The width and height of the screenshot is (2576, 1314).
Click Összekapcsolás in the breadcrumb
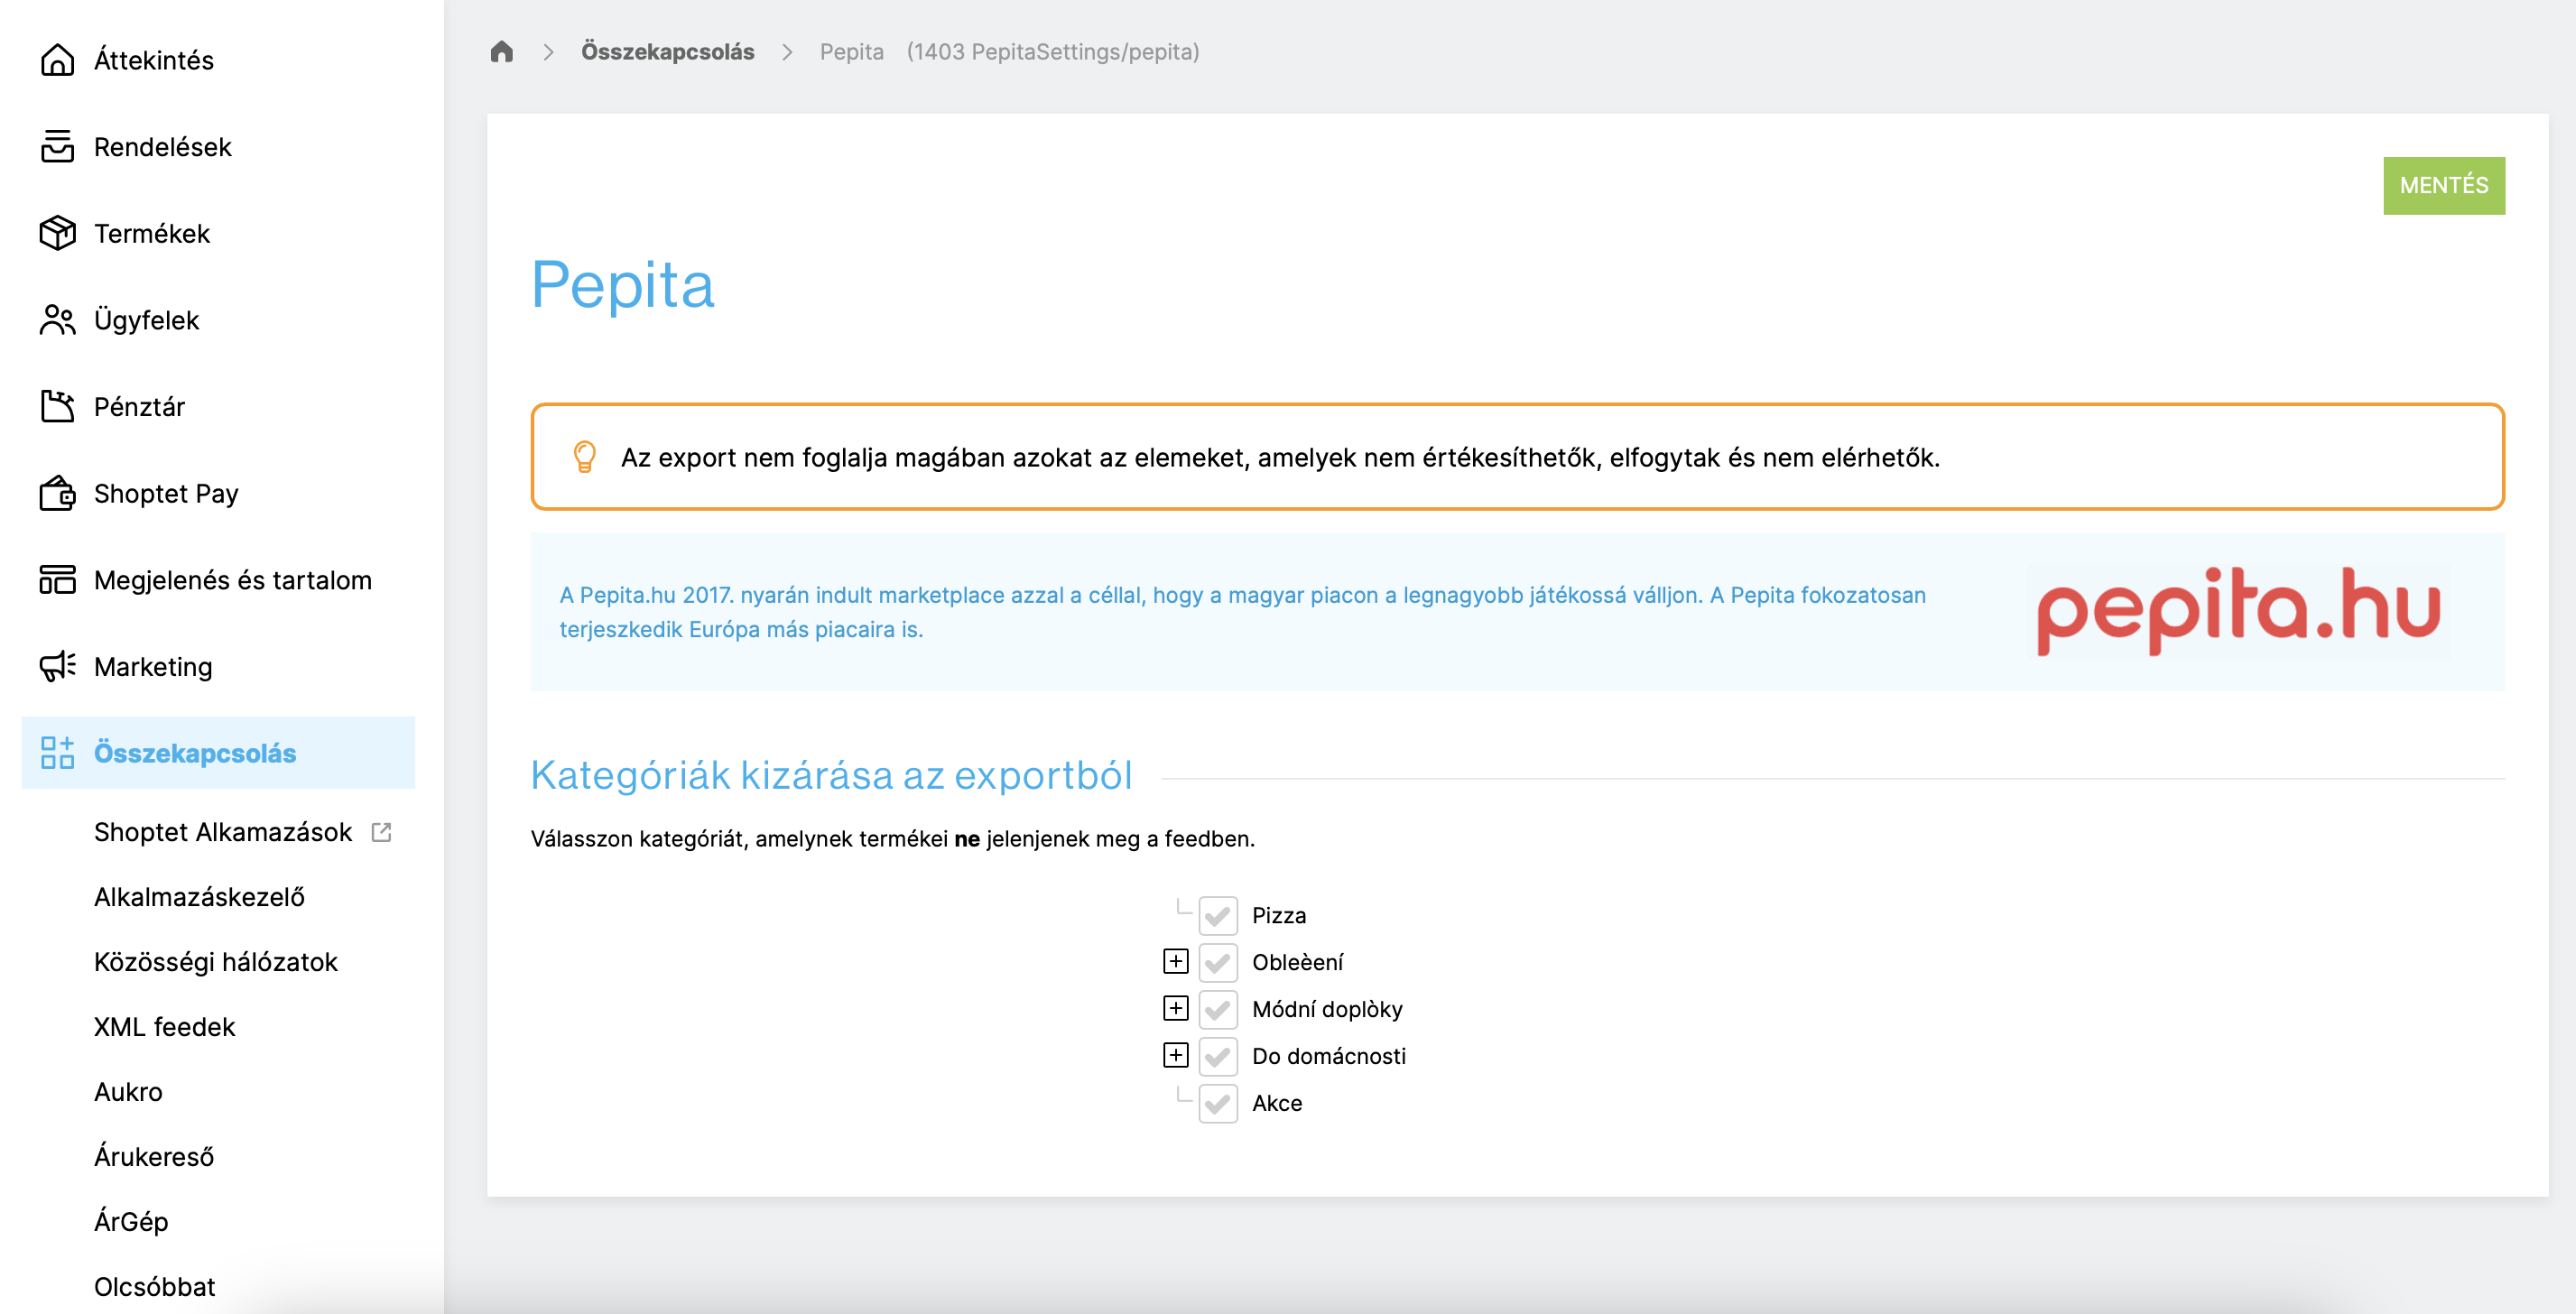[667, 51]
